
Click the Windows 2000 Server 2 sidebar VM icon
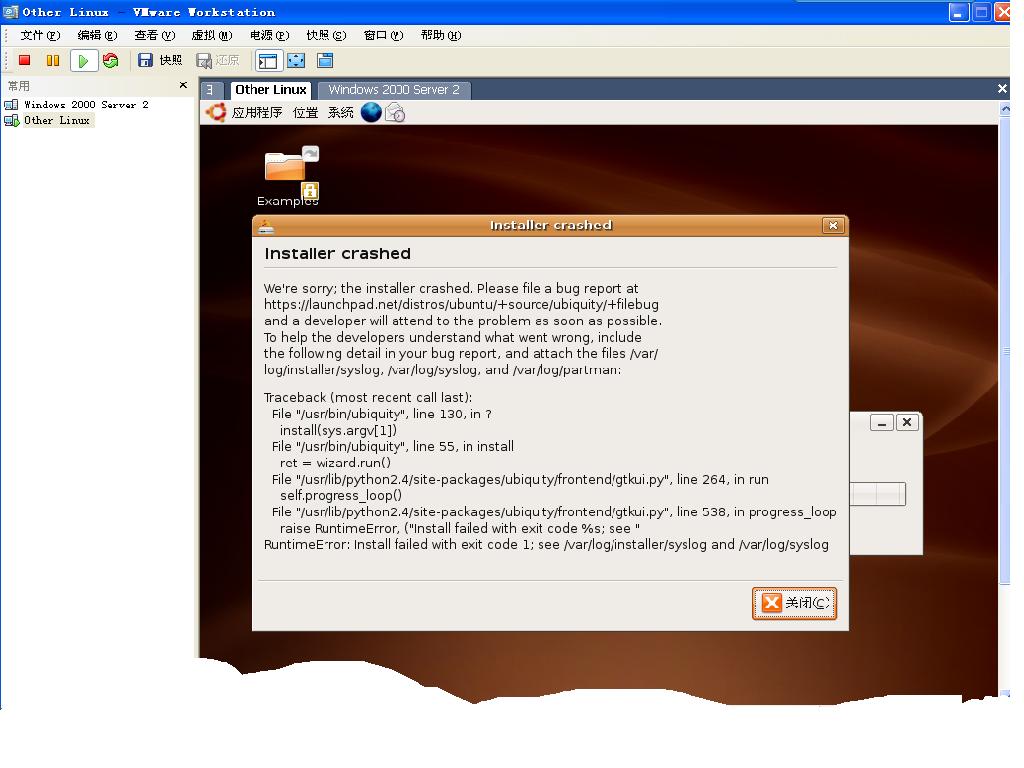[11, 104]
